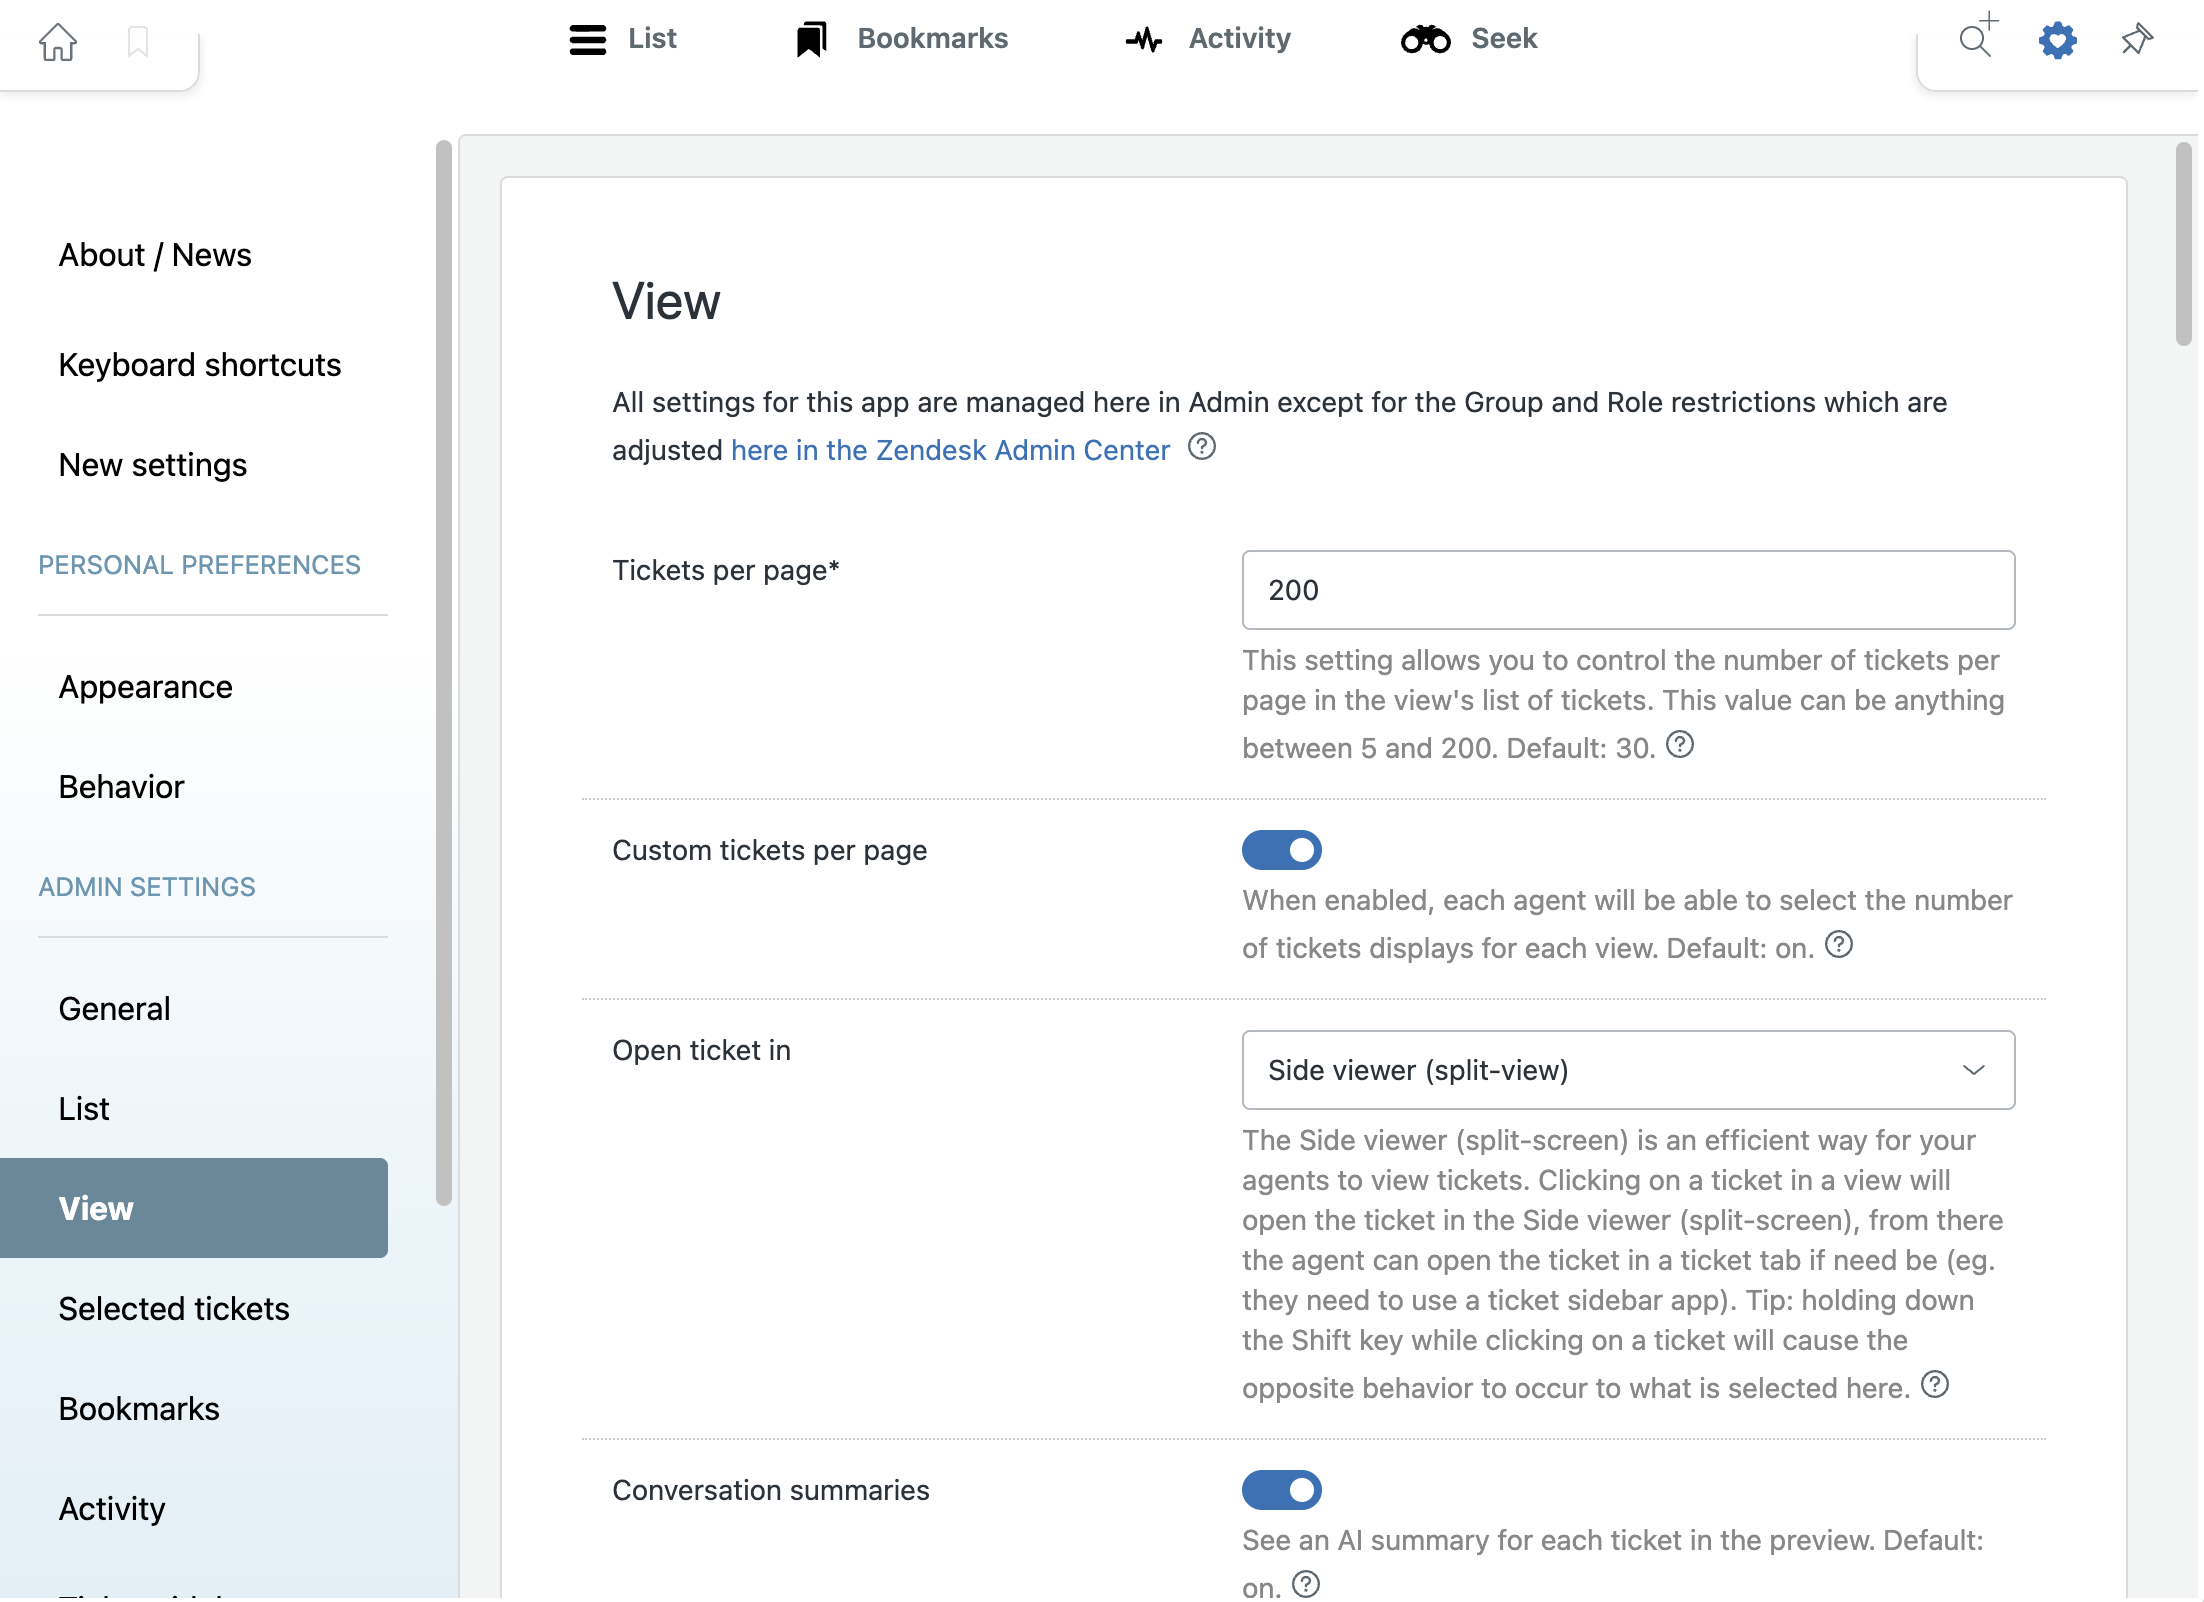The width and height of the screenshot is (2204, 1602).
Task: Click the Tickets per page input field
Action: [x=1628, y=590]
